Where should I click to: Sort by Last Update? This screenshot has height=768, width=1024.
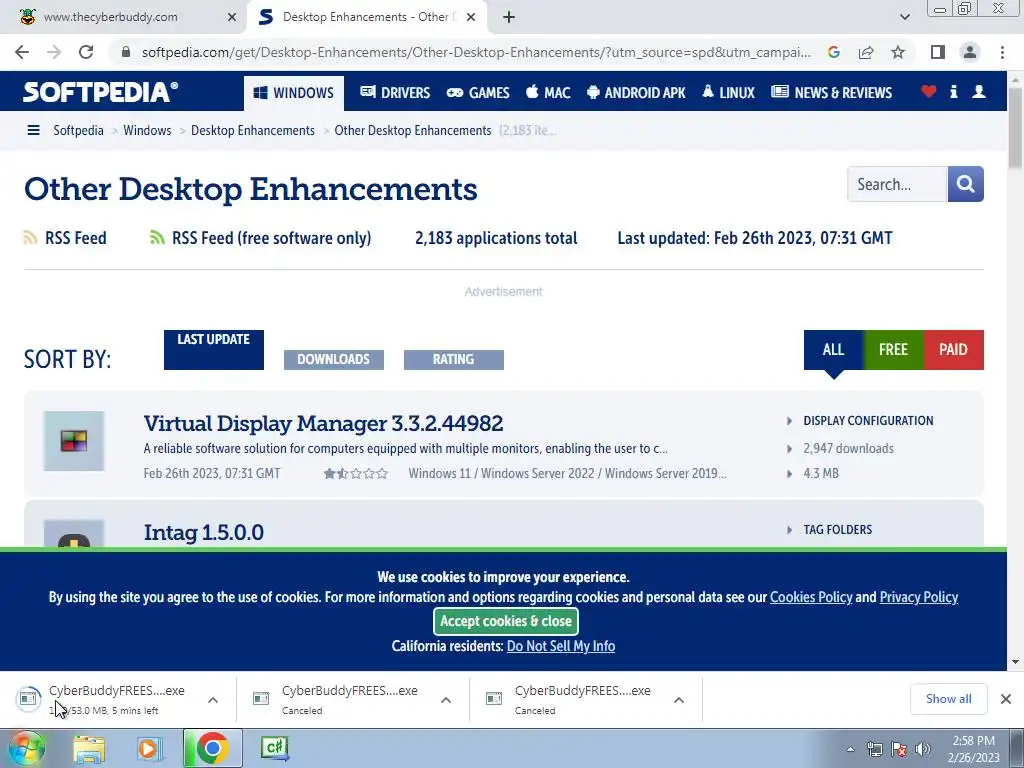[x=214, y=350]
